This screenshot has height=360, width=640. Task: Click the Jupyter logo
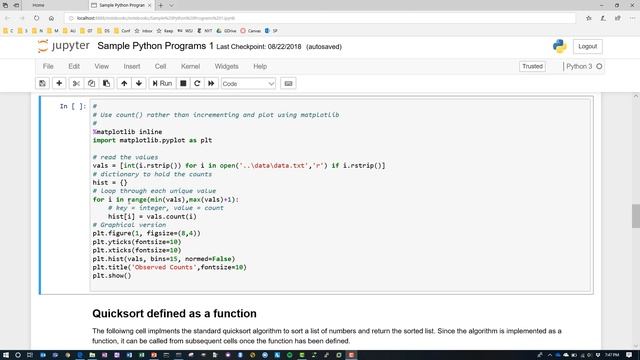64,46
